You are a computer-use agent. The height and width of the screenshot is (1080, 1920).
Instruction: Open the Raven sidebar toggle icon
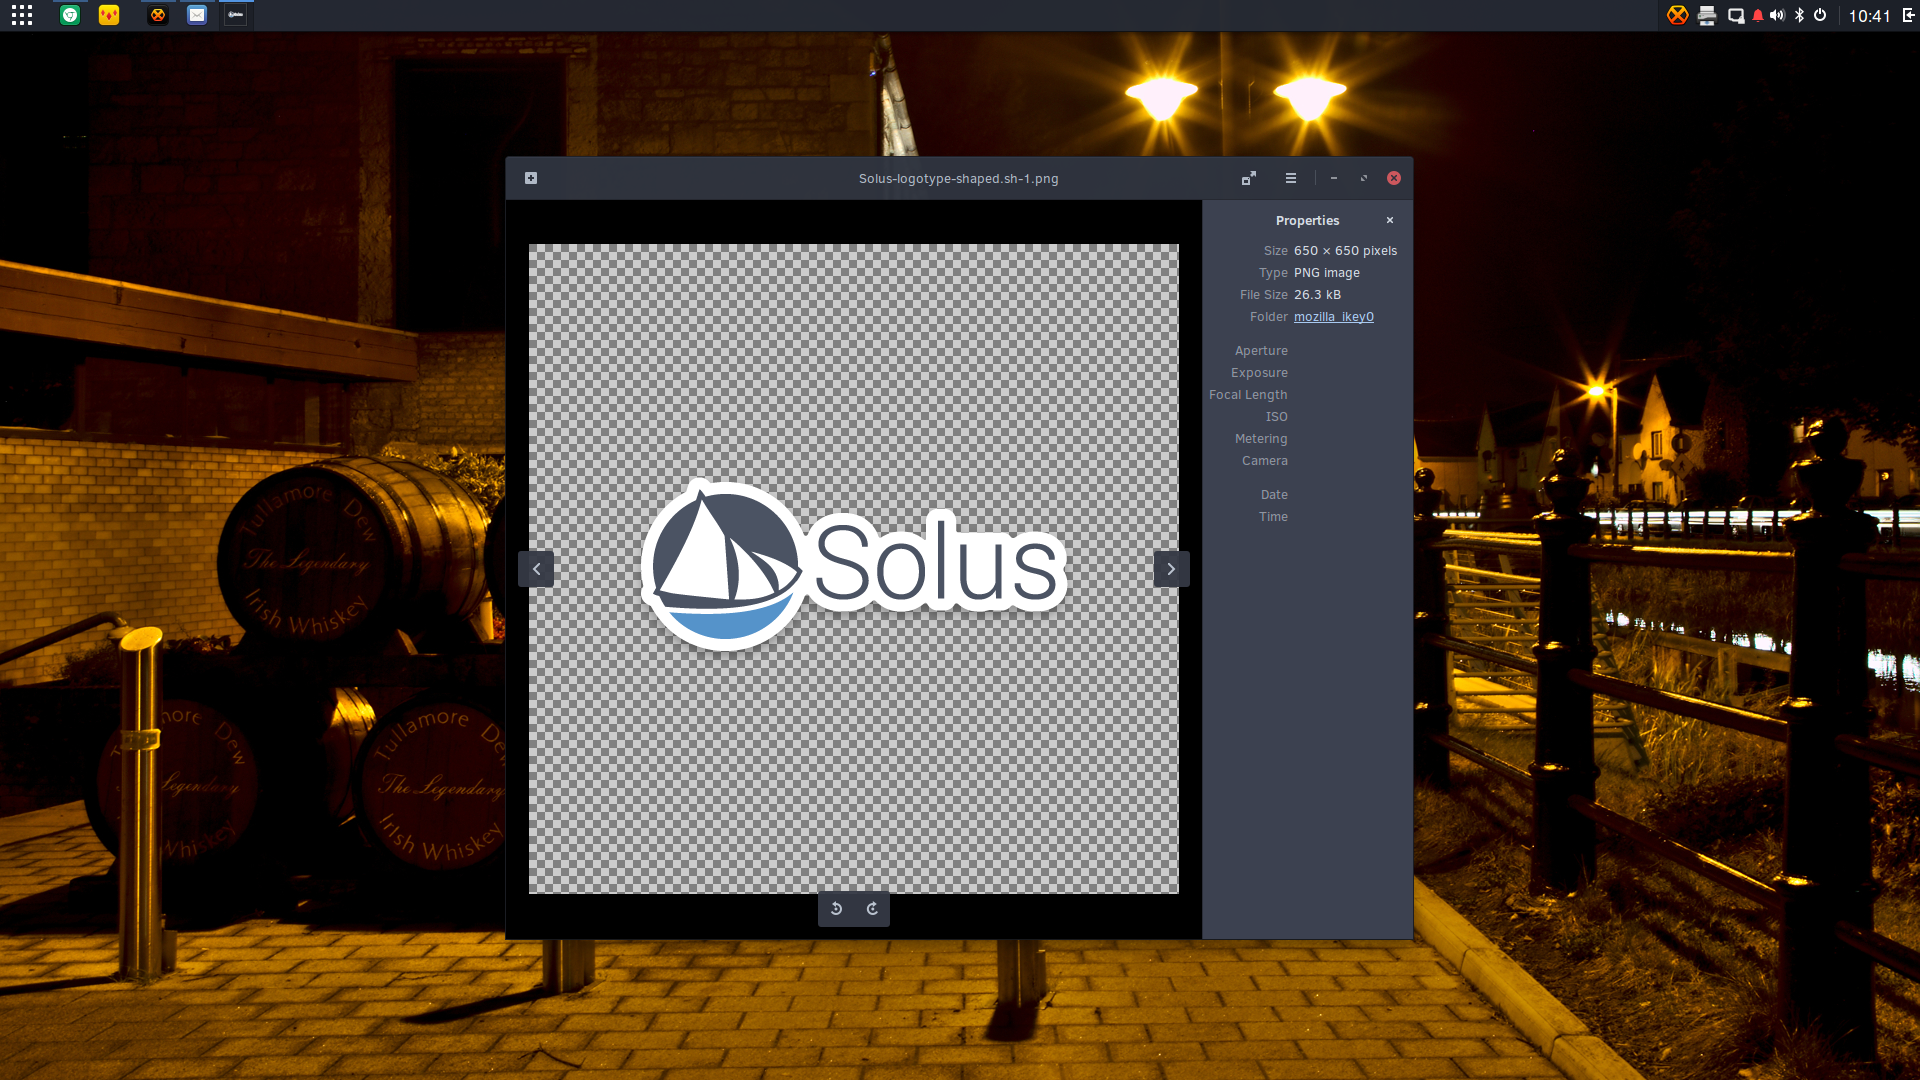[1909, 15]
